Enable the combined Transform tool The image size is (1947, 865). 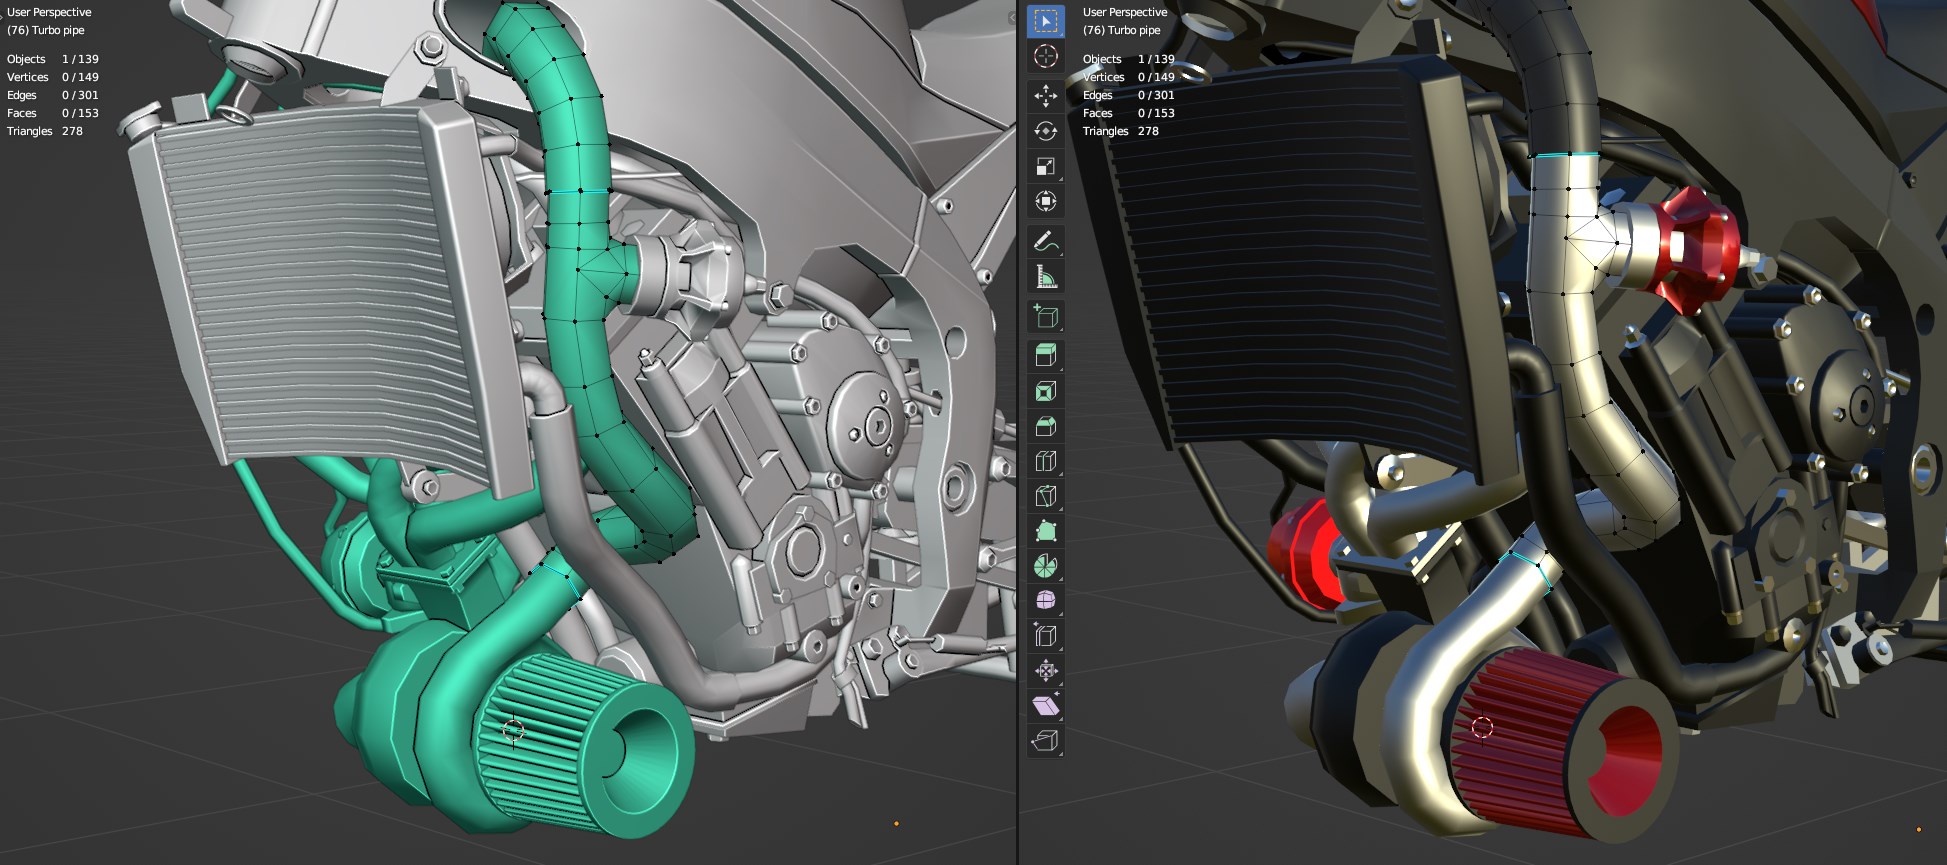pyautogui.click(x=1045, y=201)
